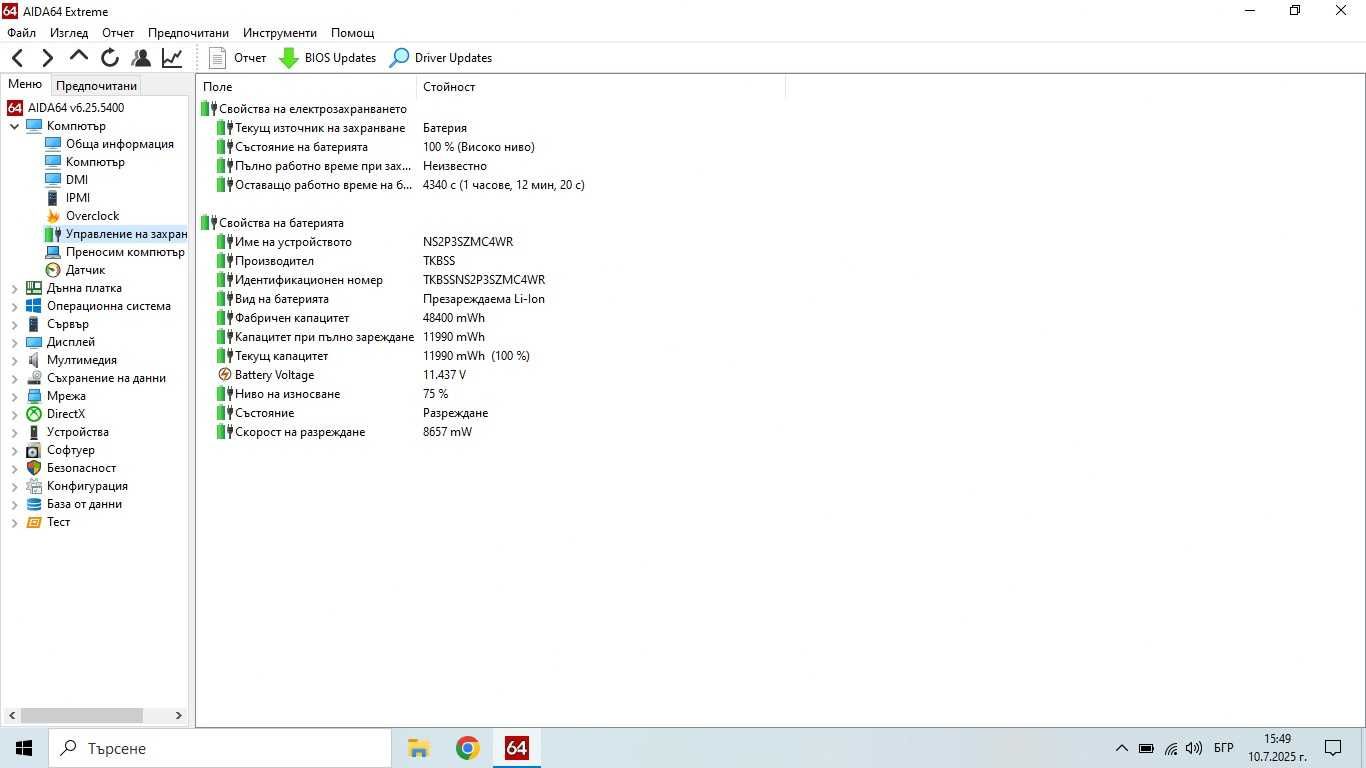Go up one level with the up arrow icon
1366x768 pixels.
[x=79, y=57]
